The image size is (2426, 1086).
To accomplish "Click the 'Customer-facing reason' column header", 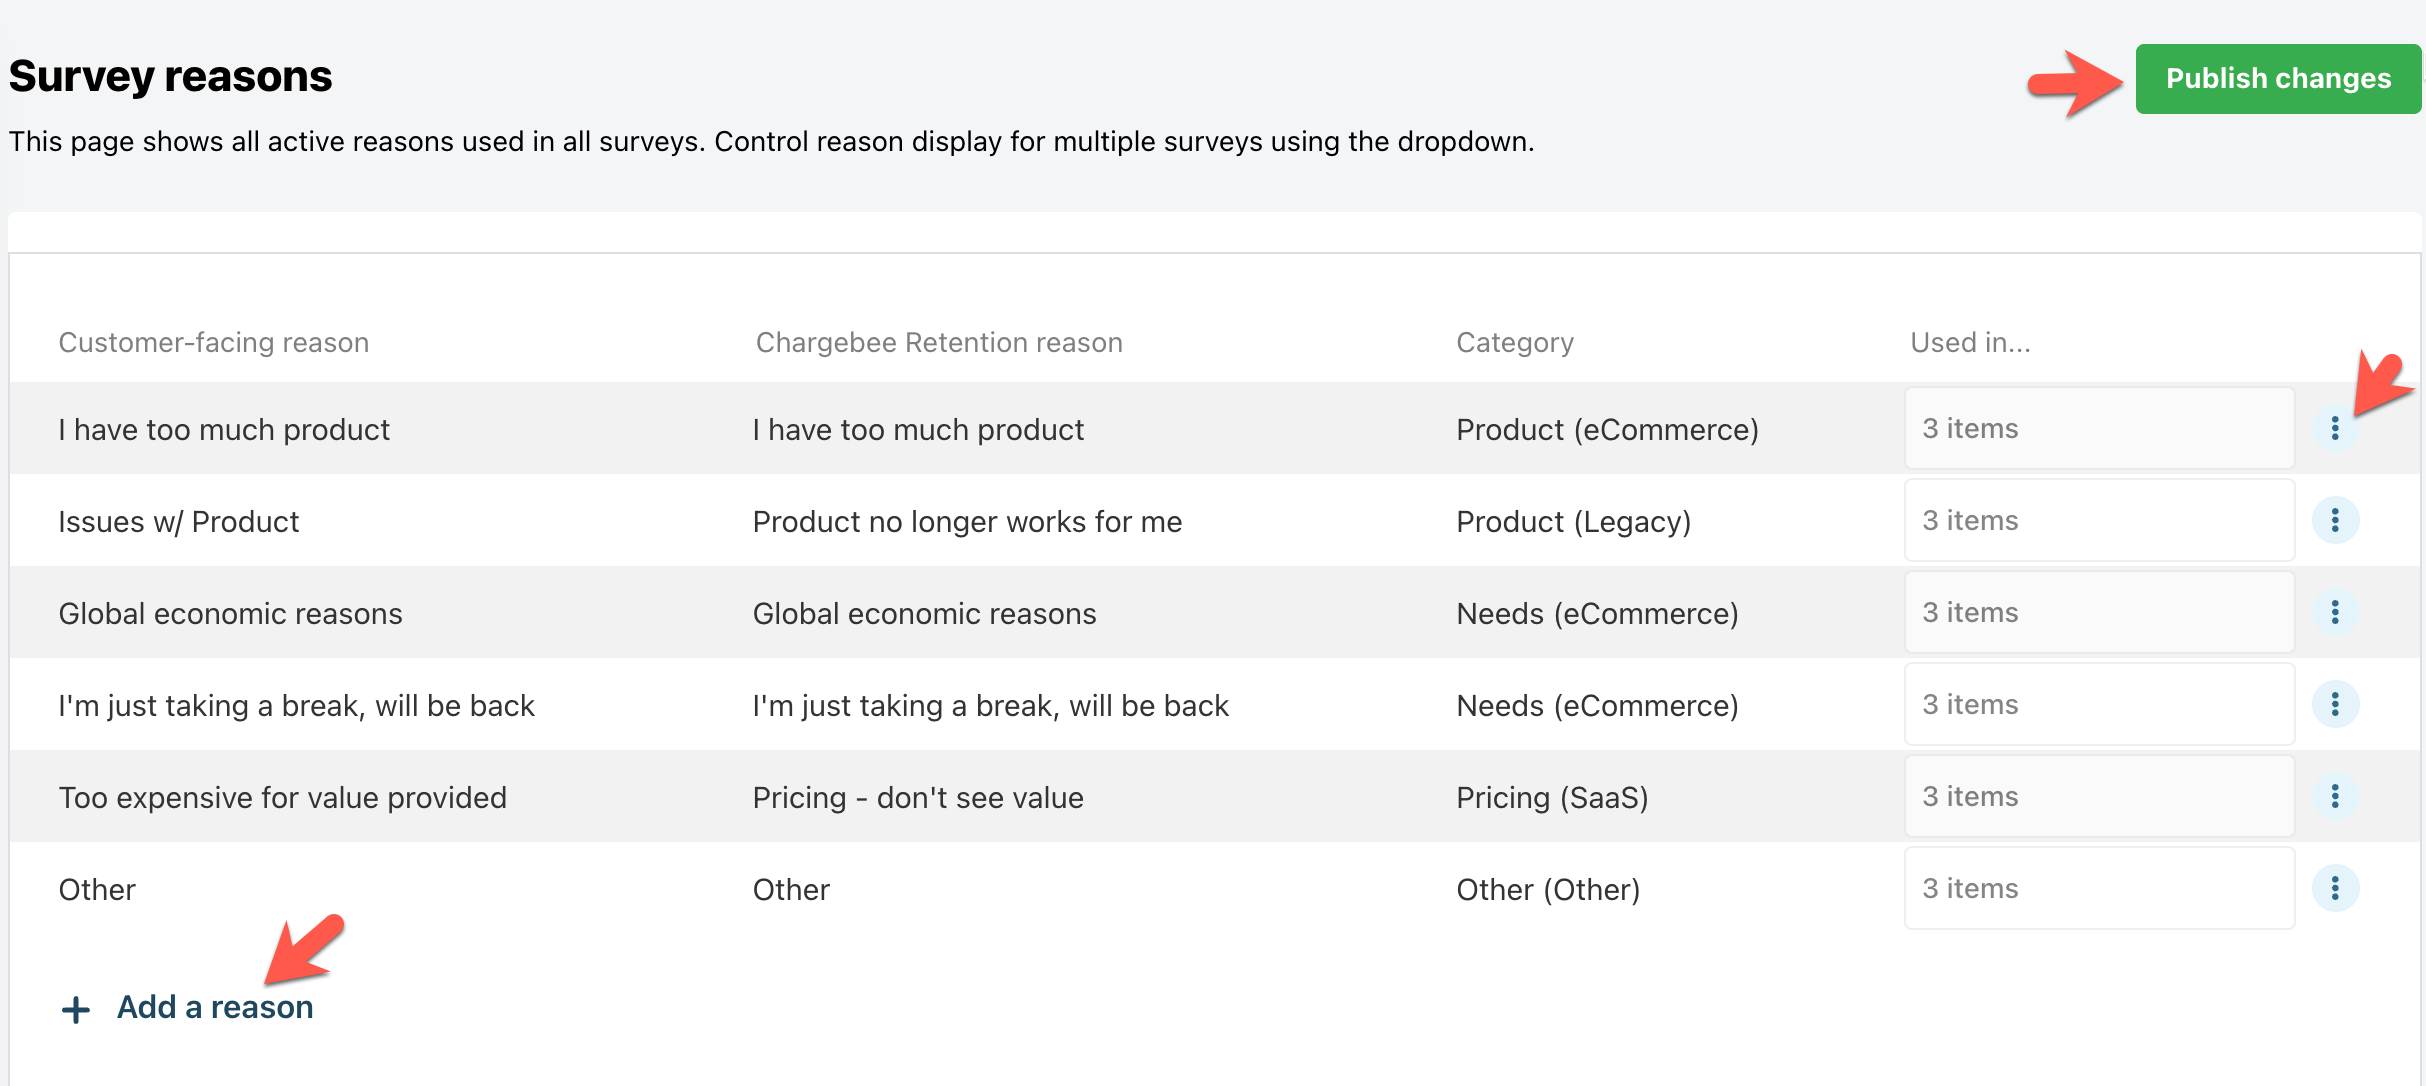I will pos(214,342).
